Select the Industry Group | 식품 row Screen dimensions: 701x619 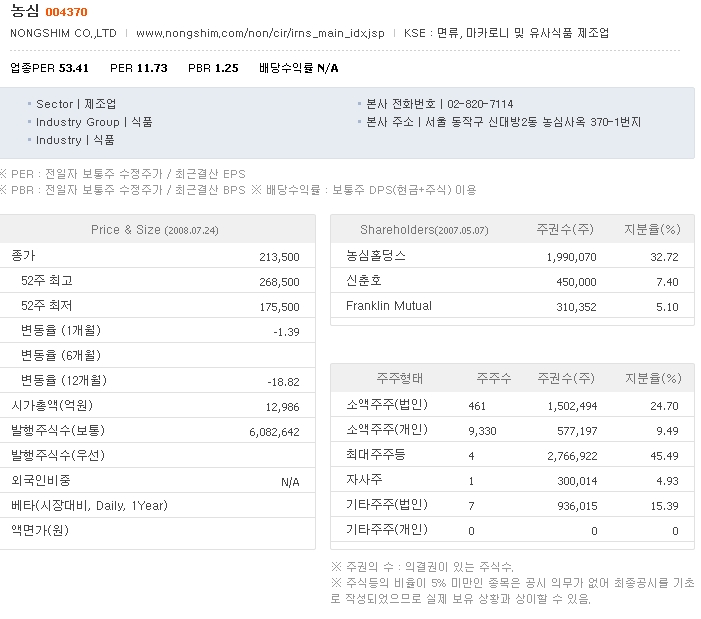coord(94,122)
